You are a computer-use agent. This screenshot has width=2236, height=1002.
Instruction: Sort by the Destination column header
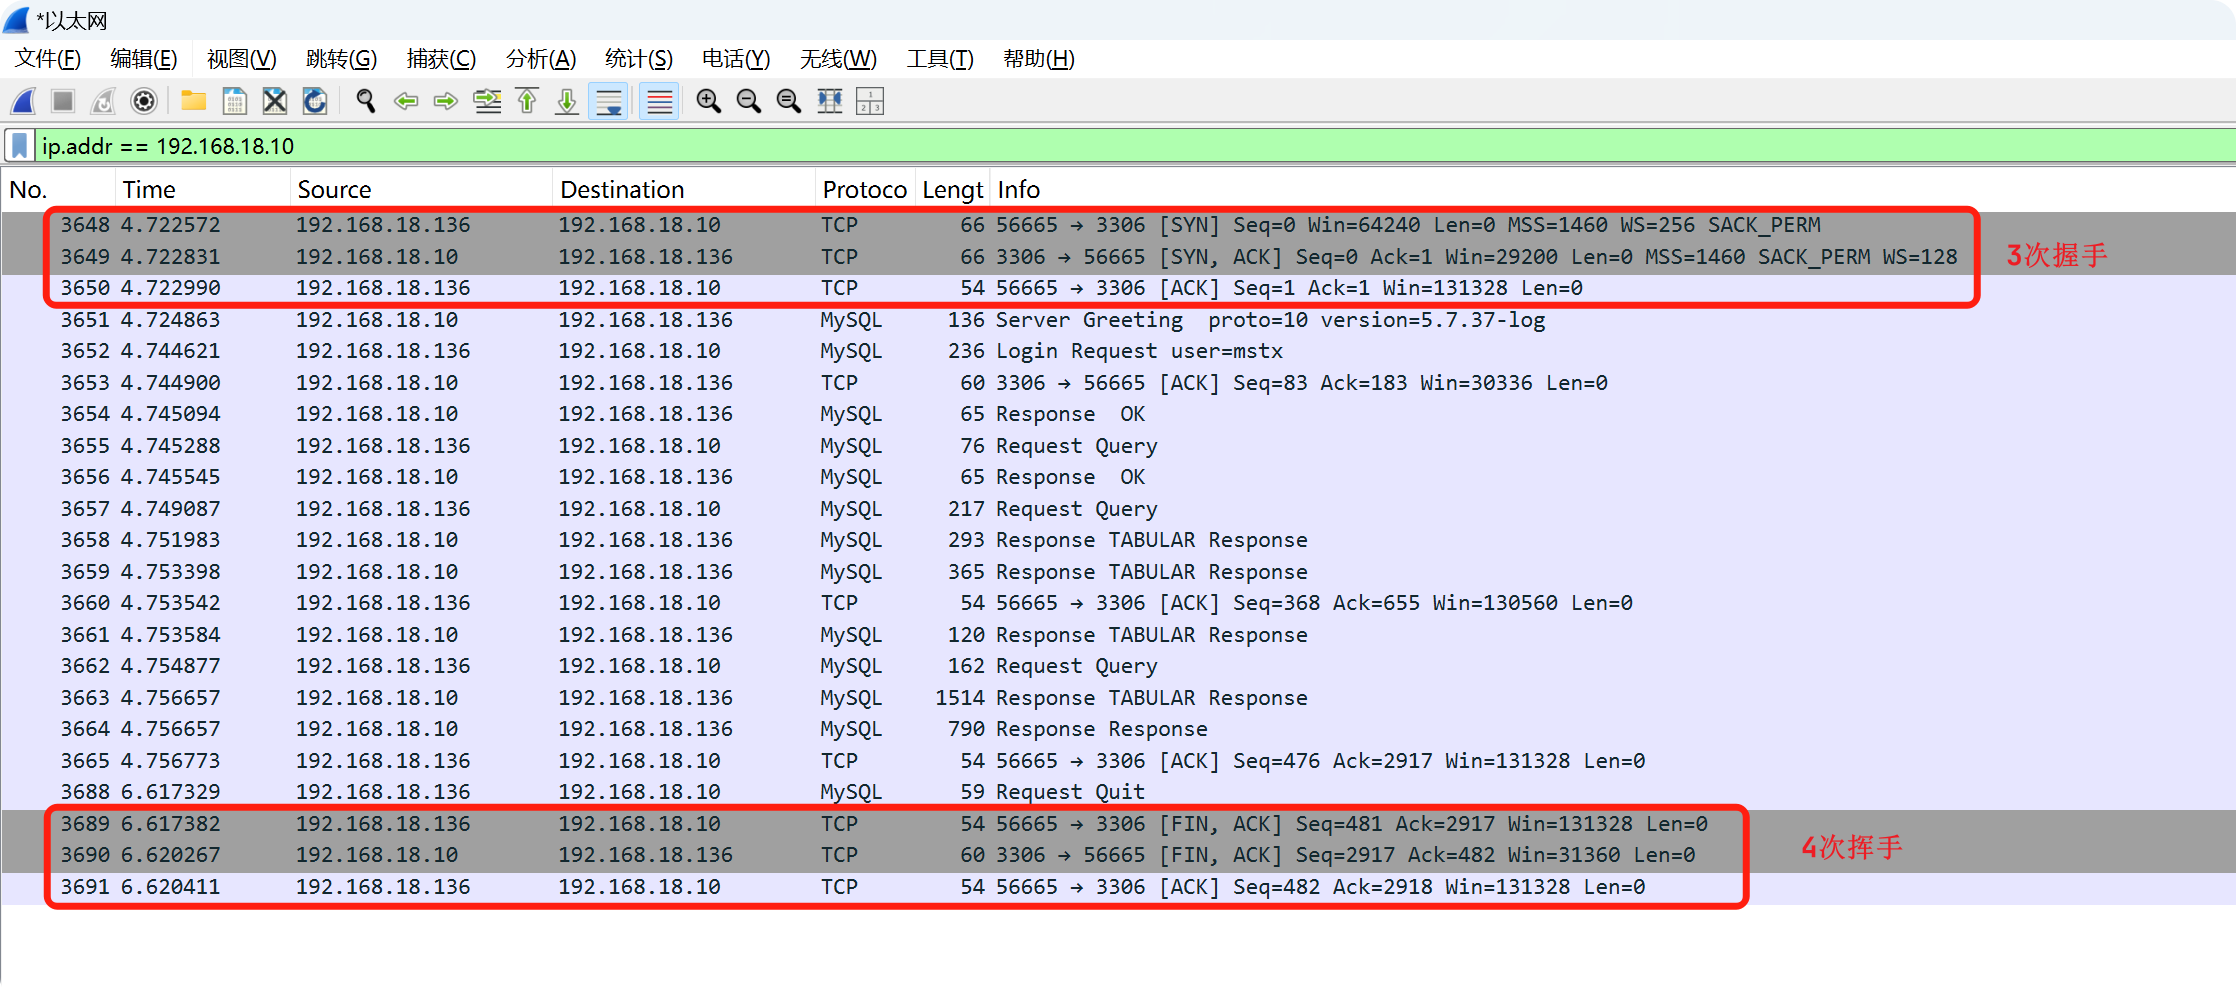[x=684, y=190]
